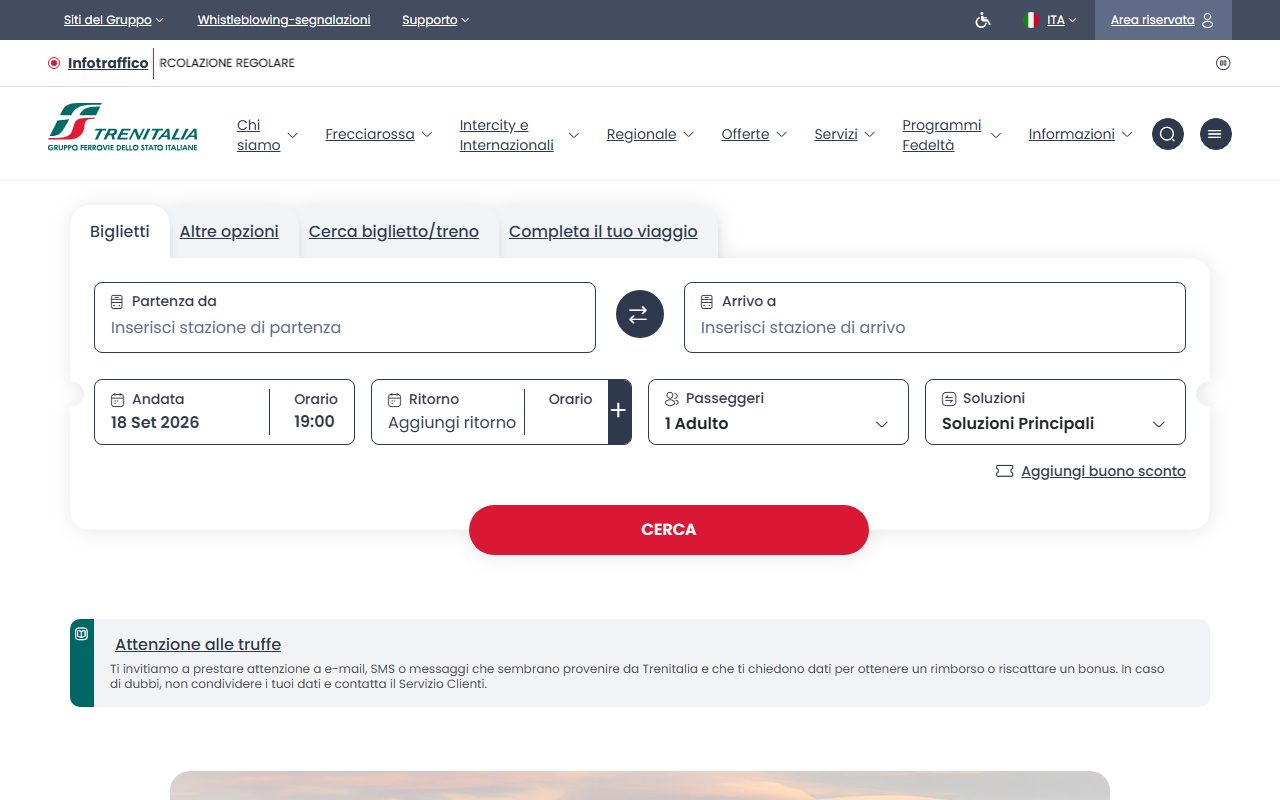
Task: Open the Attenzione alle truffe link
Action: coord(198,644)
